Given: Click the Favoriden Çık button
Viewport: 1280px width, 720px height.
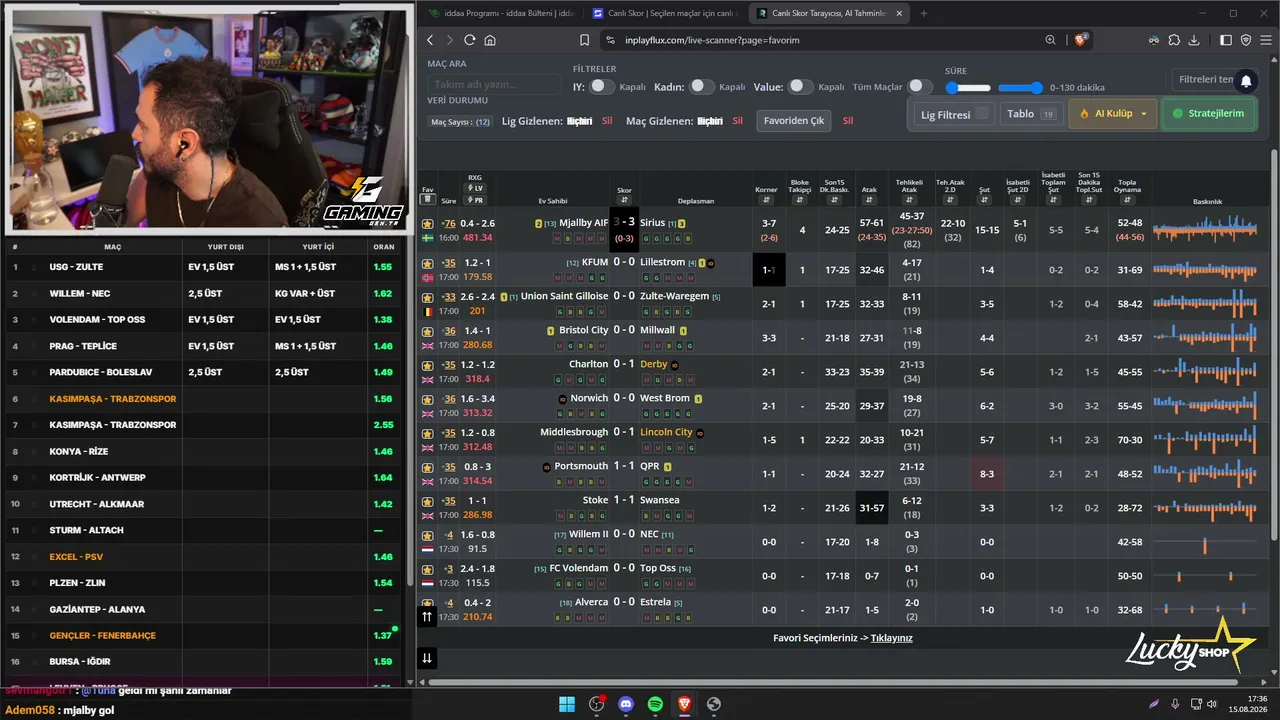Looking at the screenshot, I should (x=794, y=121).
